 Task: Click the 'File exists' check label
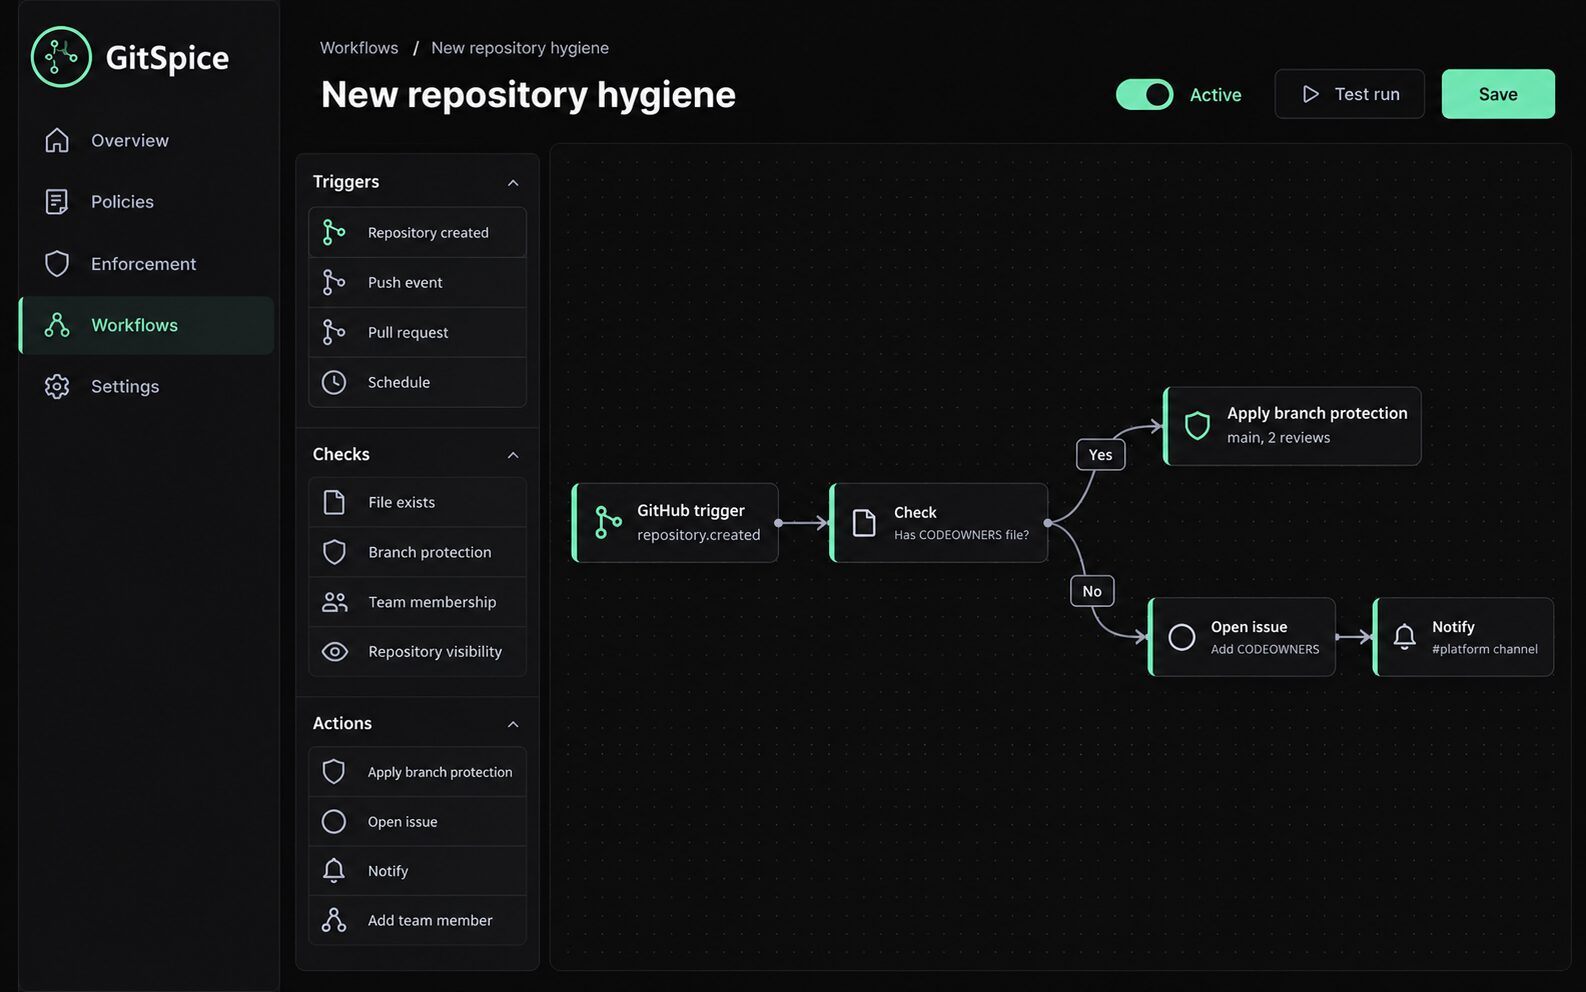coord(401,502)
